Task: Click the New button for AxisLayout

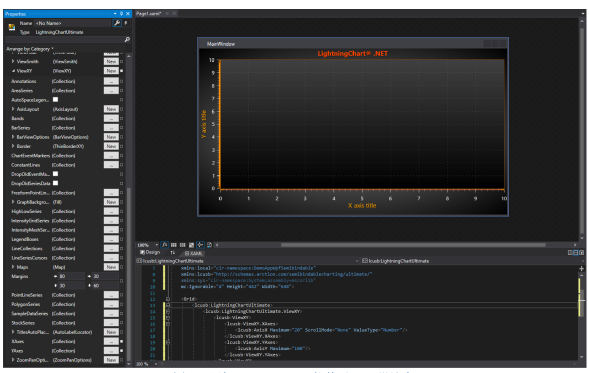Action: [111, 109]
